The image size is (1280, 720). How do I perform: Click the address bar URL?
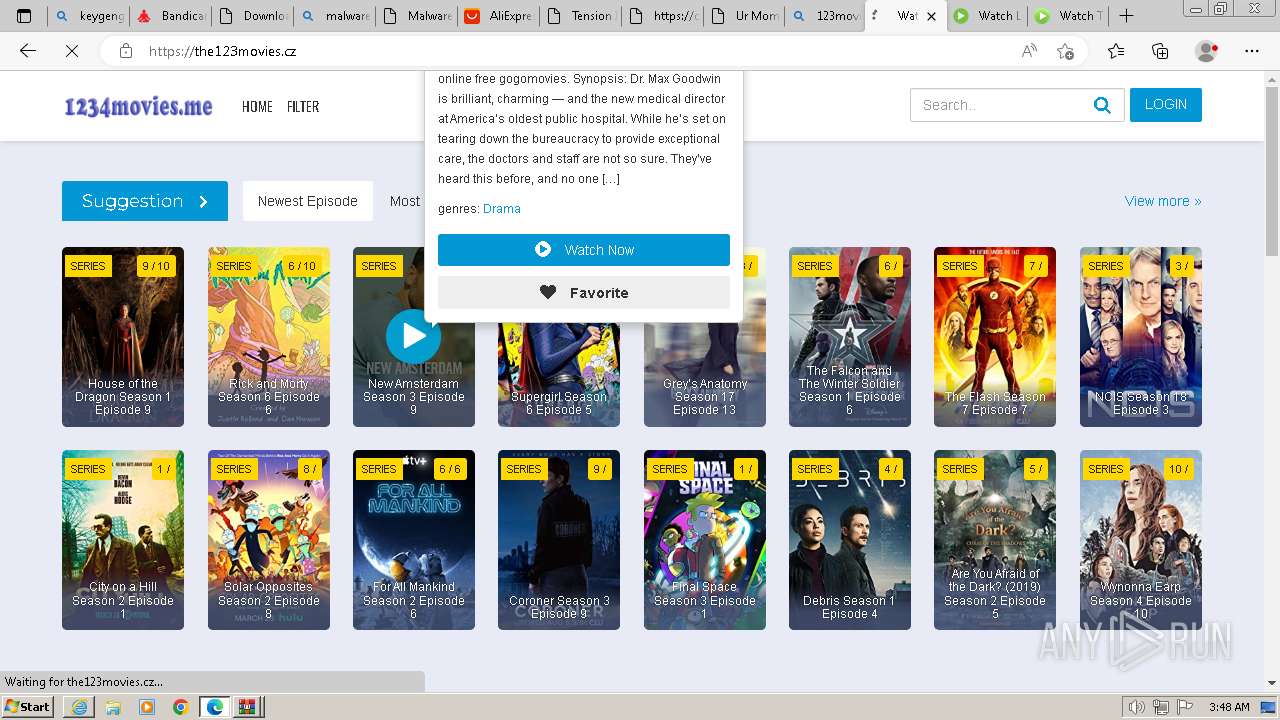point(222,51)
